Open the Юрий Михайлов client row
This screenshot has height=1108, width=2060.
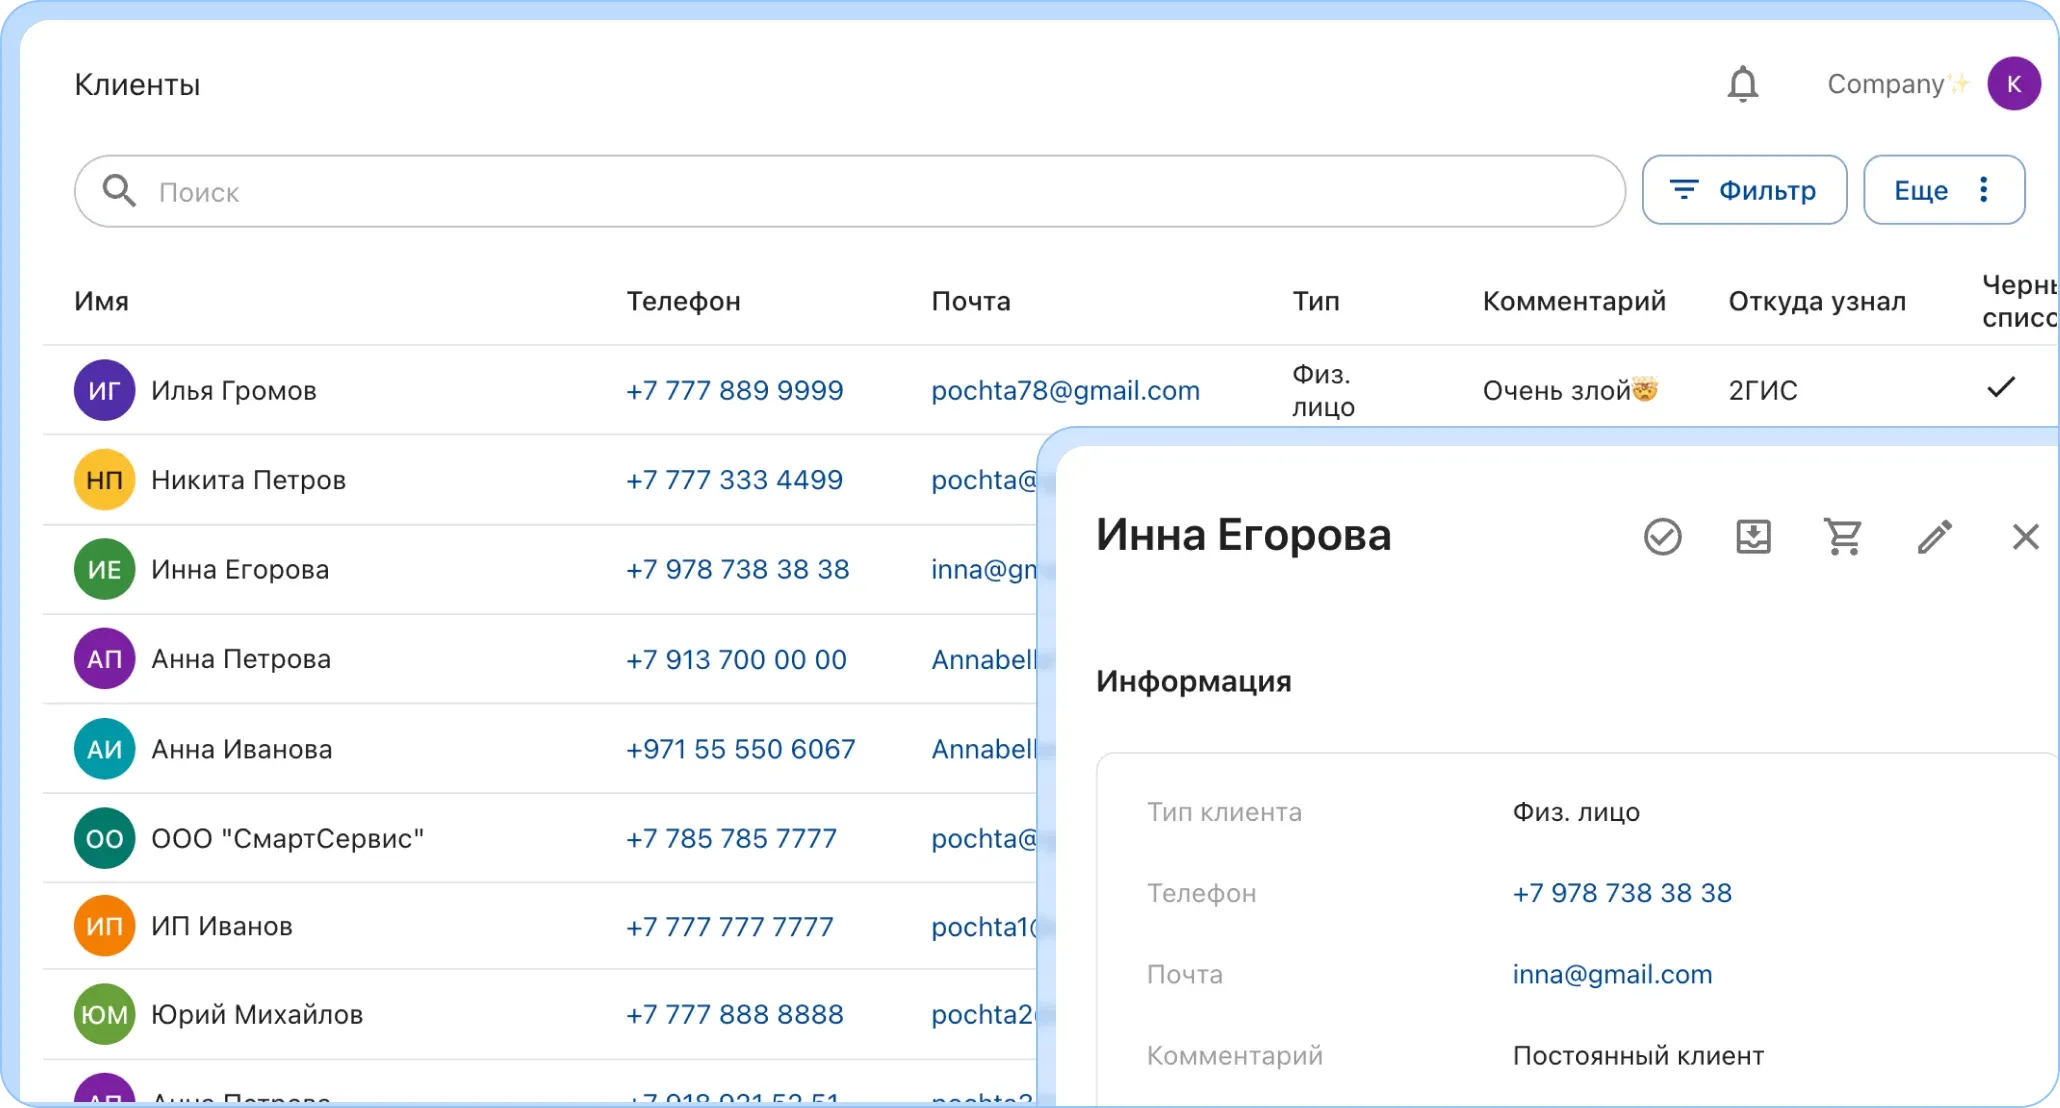point(540,1015)
